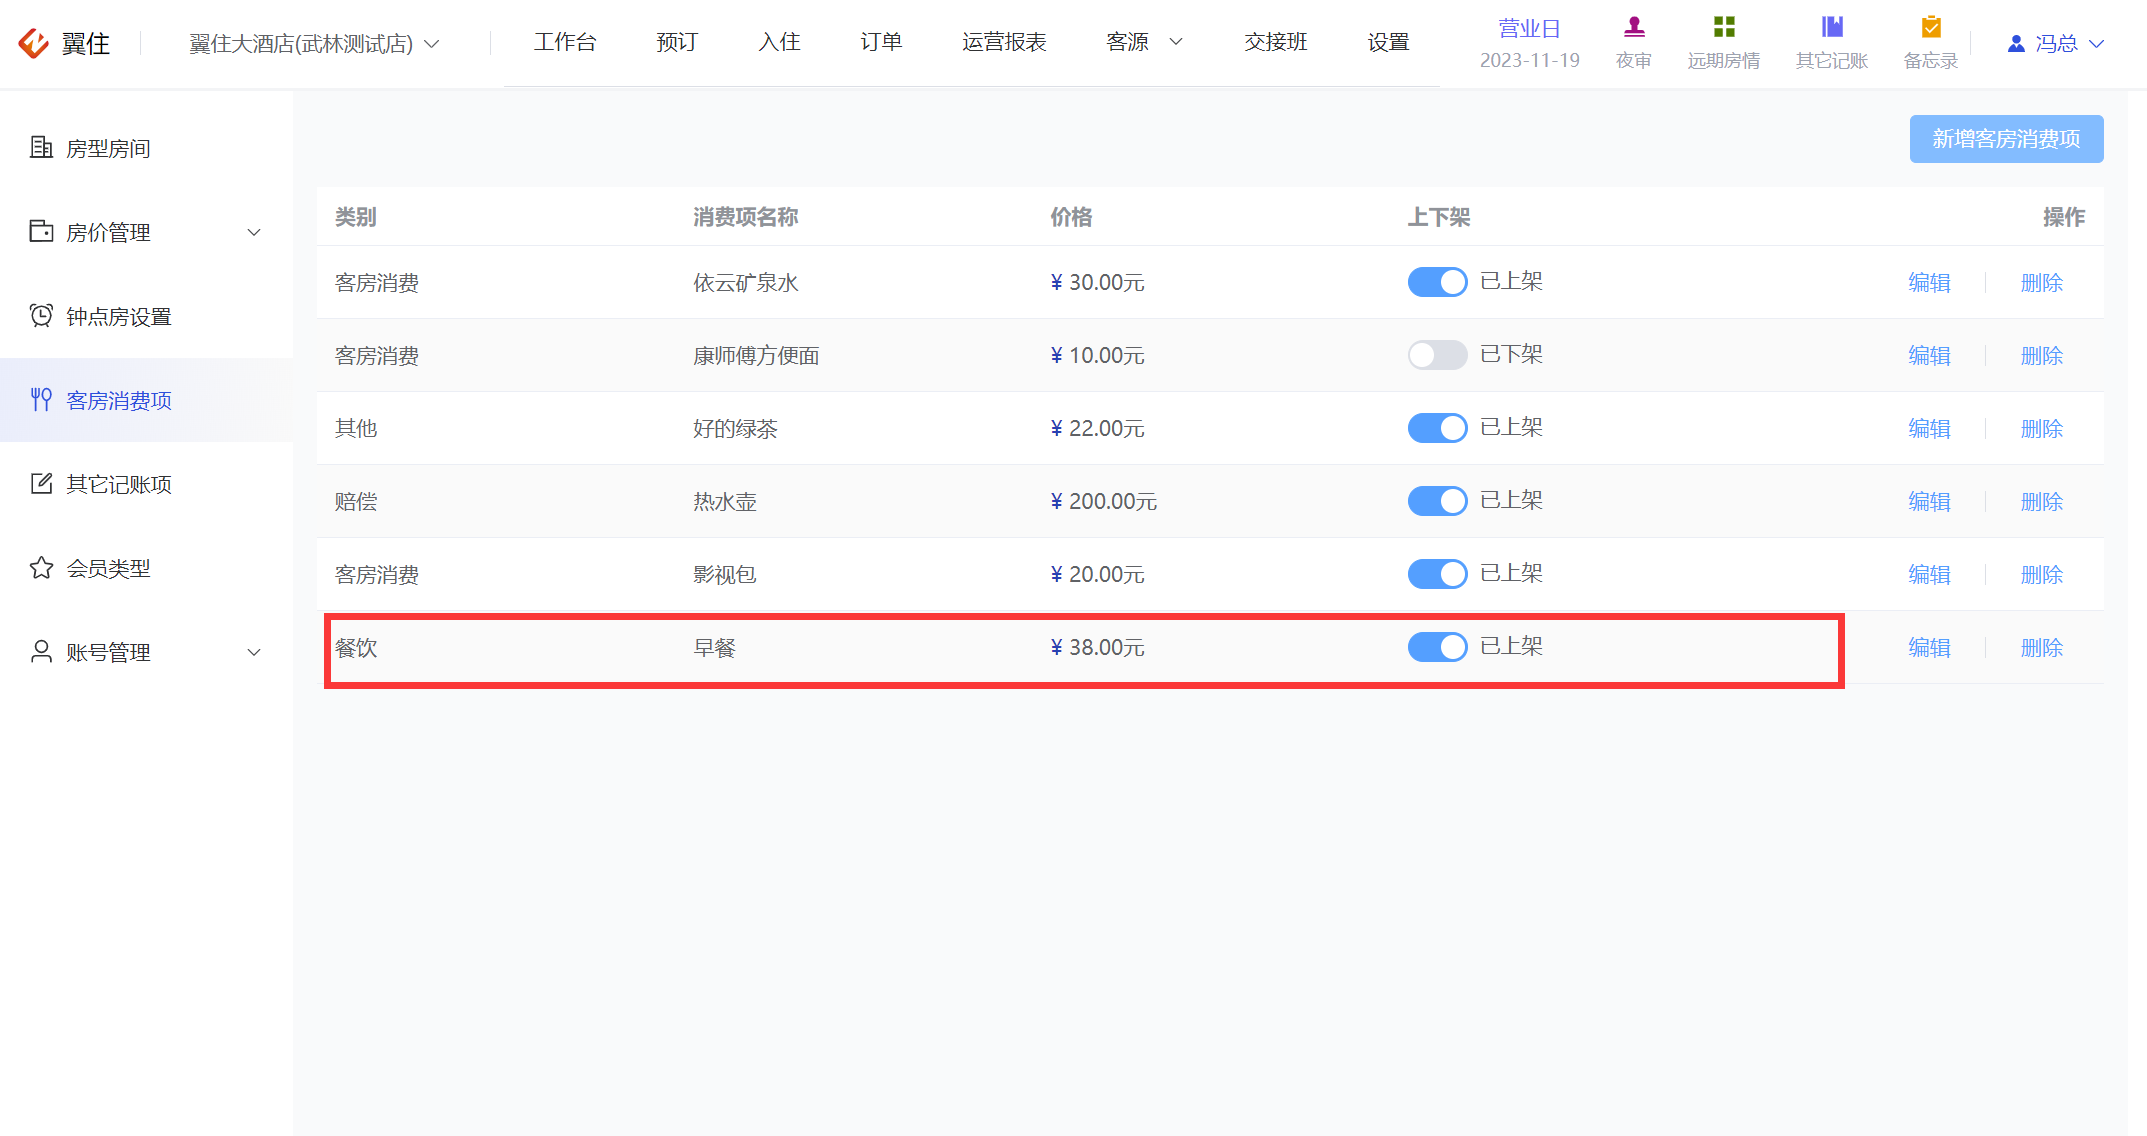Switch to the 运营报表 menu
This screenshot has height=1136, width=2147.
click(x=1004, y=42)
